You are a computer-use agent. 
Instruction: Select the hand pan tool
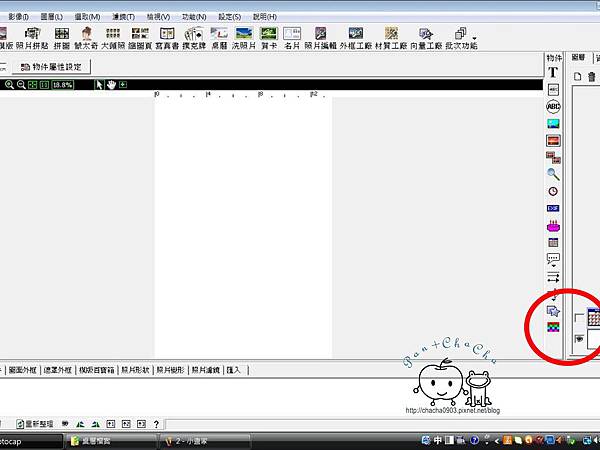[111, 85]
